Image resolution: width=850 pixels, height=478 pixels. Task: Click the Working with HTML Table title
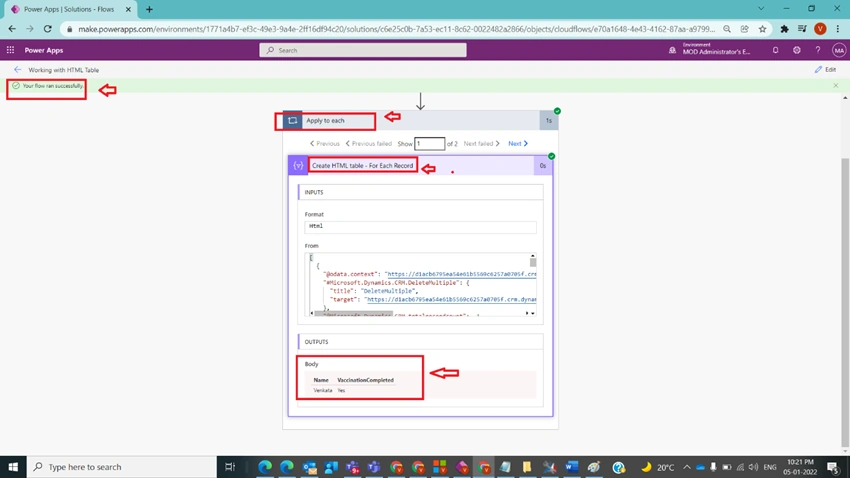tap(63, 70)
